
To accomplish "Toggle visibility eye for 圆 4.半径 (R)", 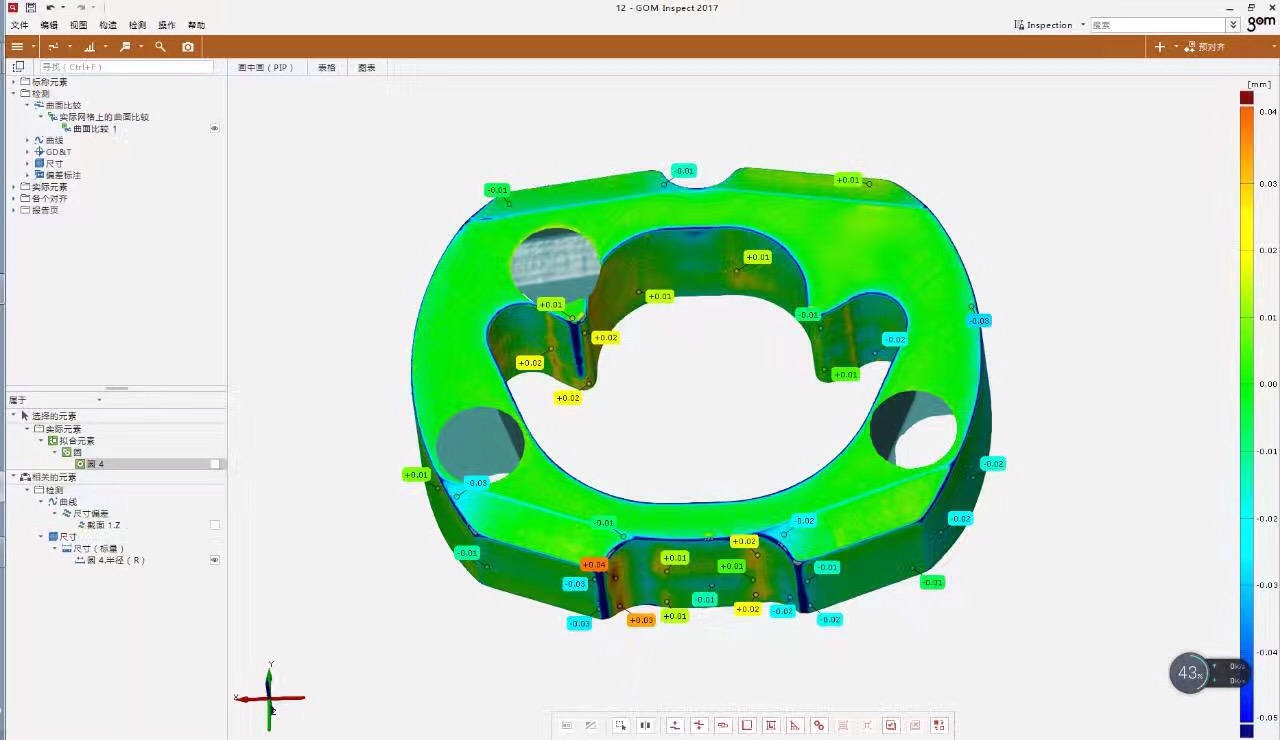I will pyautogui.click(x=214, y=560).
